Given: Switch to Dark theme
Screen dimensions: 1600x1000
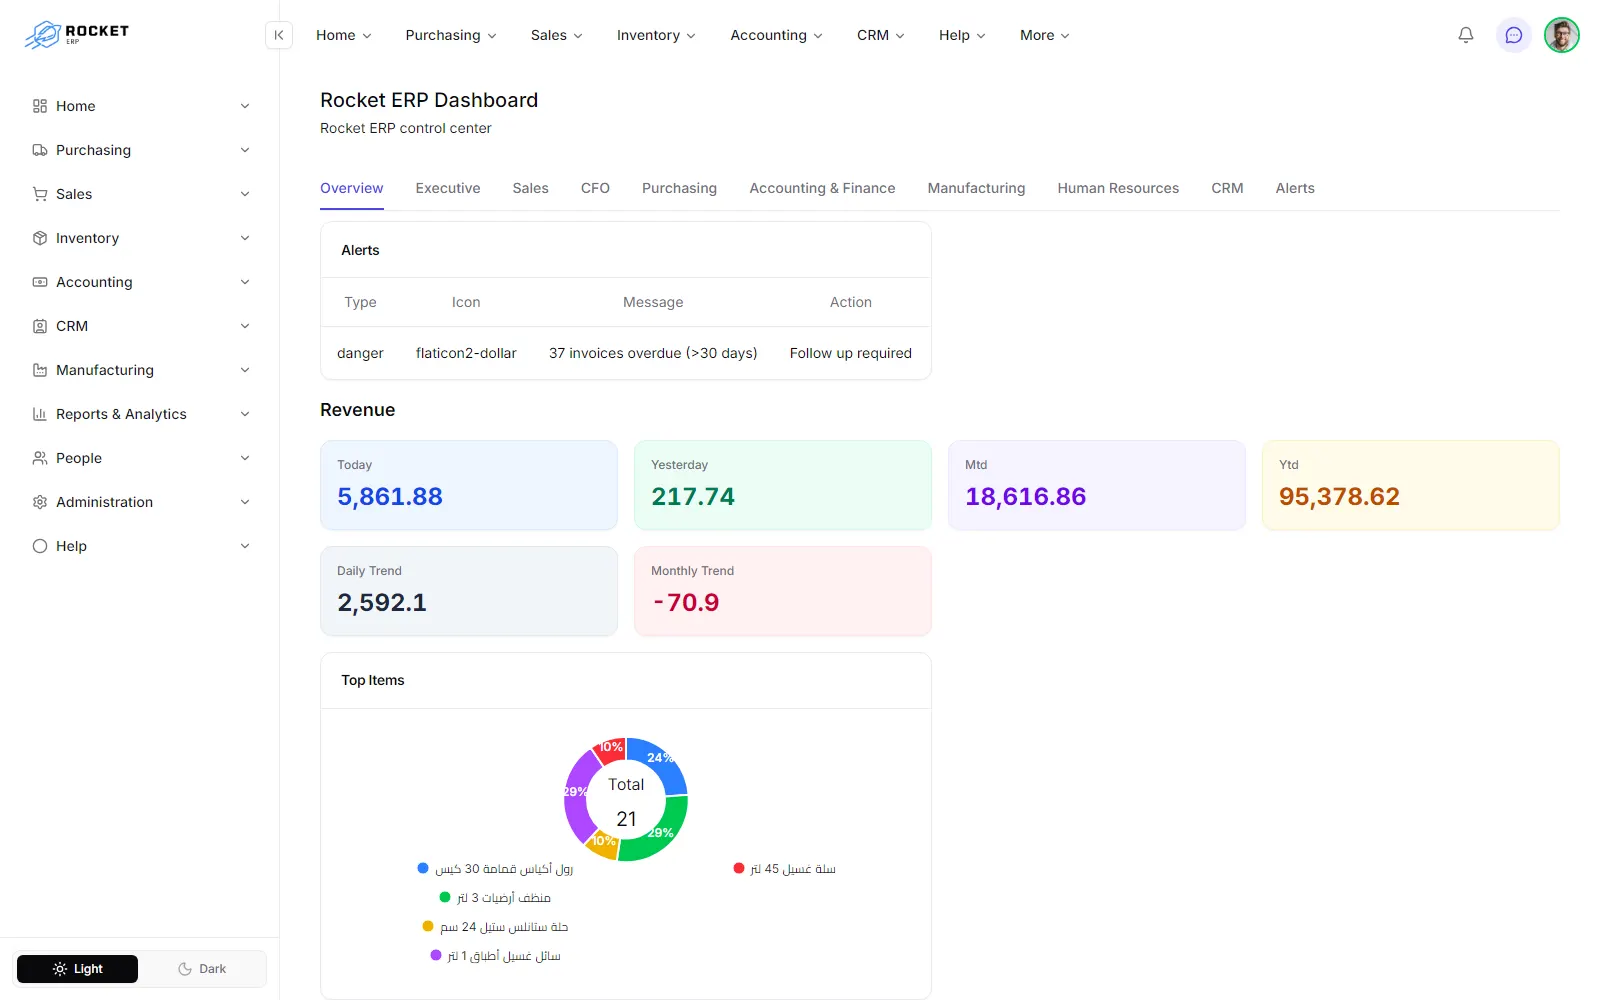Looking at the screenshot, I should 202,969.
